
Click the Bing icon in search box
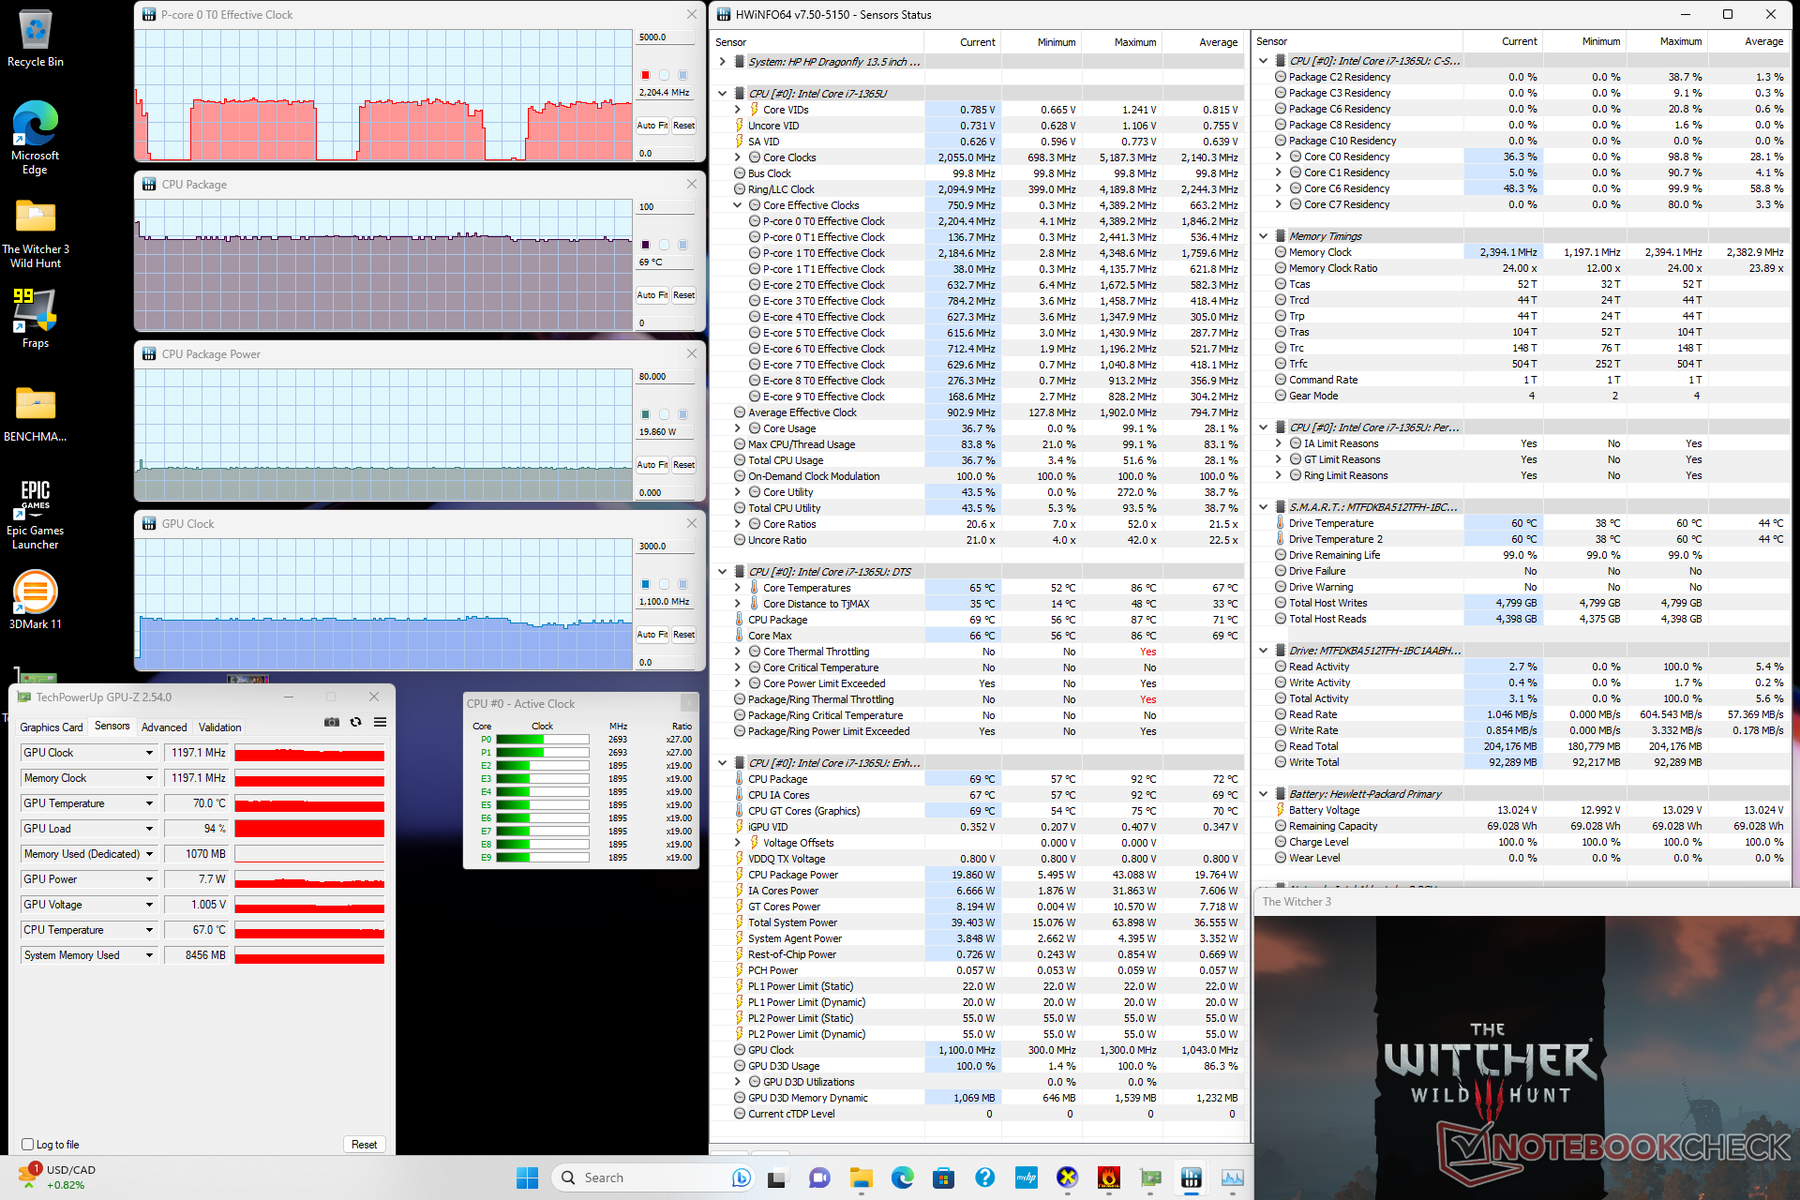coord(741,1178)
